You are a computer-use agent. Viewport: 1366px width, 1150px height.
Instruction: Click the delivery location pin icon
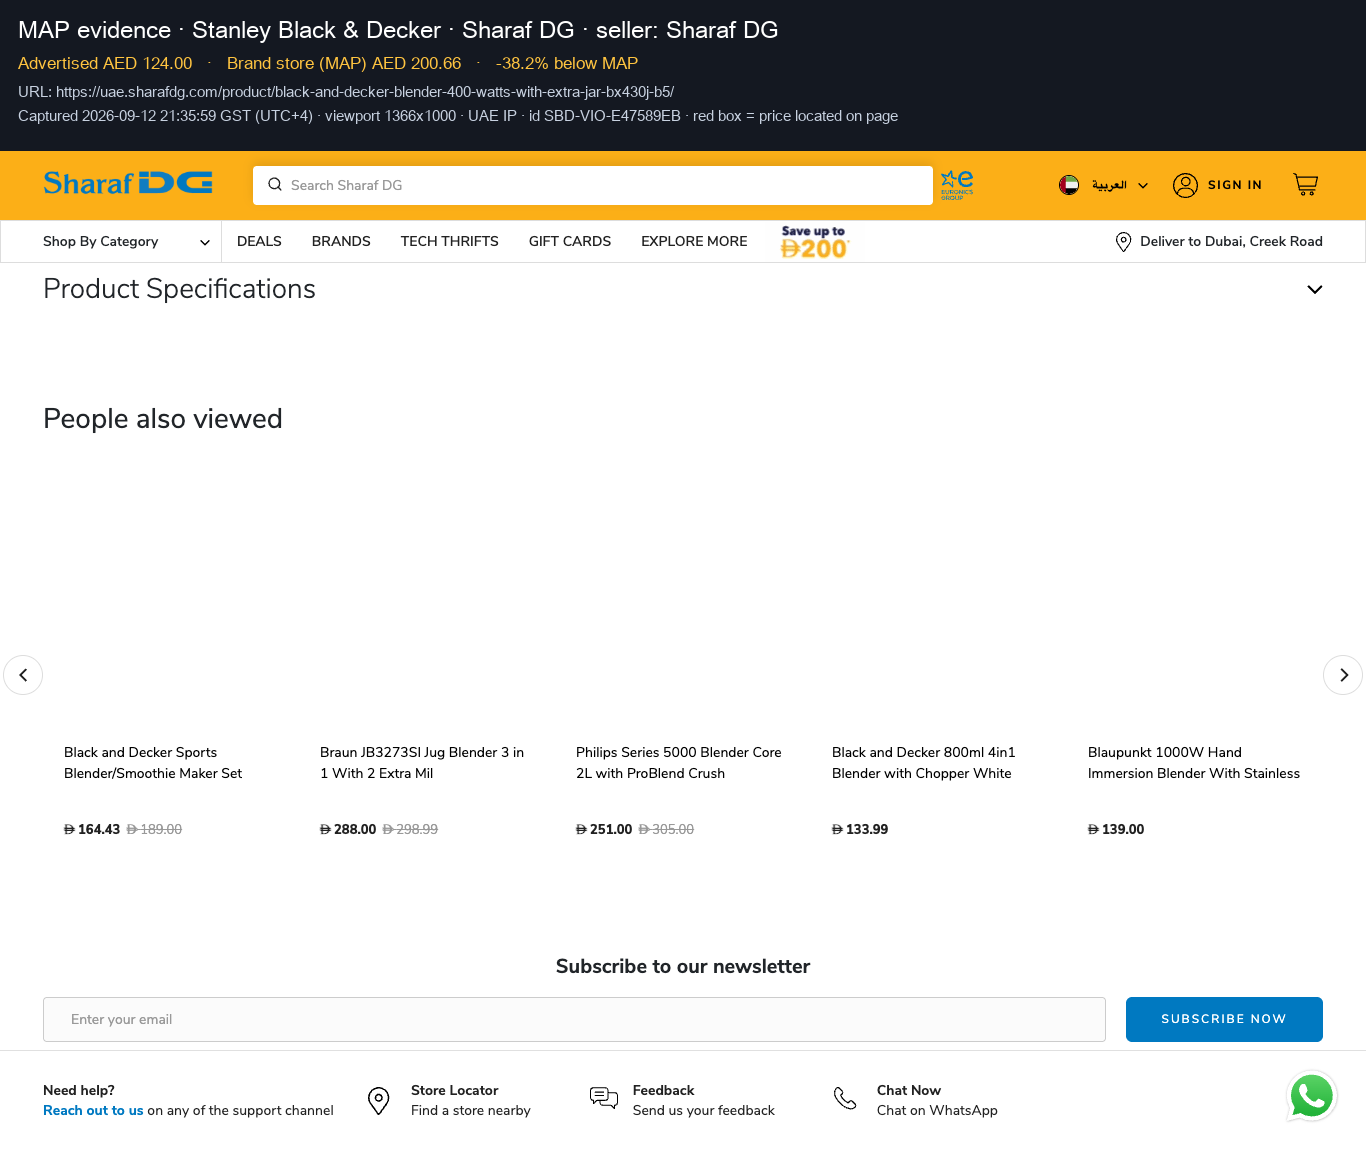(x=1123, y=242)
